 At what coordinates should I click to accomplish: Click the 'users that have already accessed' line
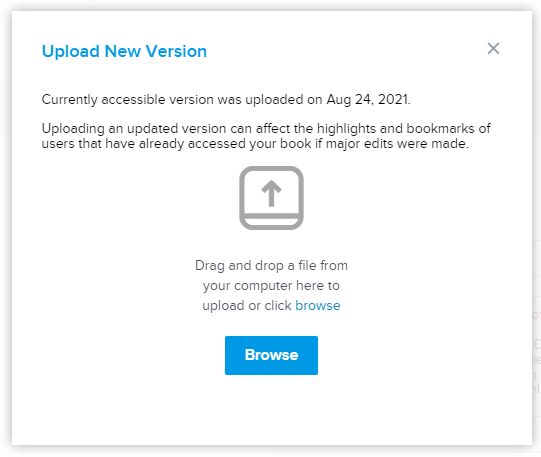click(x=144, y=143)
